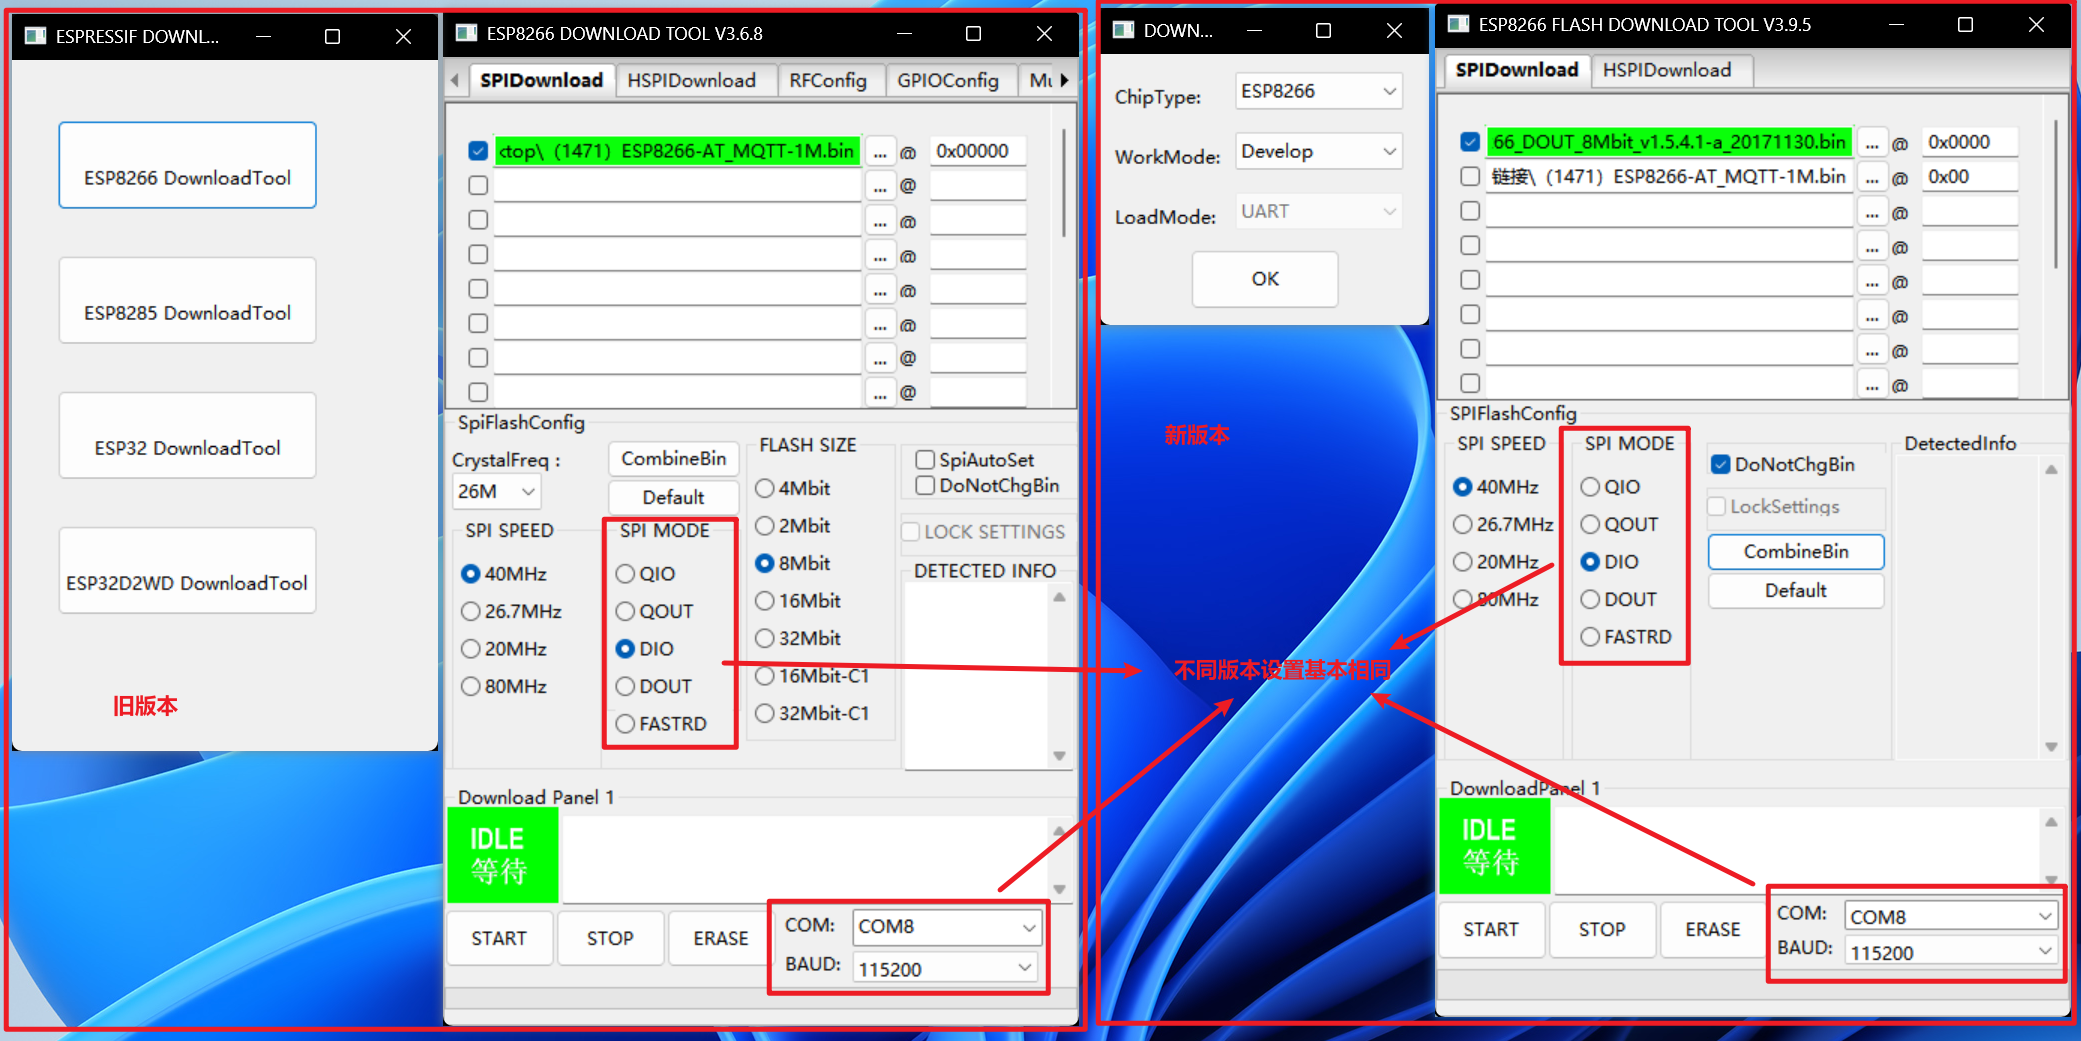This screenshot has width=2081, height=1041.
Task: Open GPIOConfig tab in V3.6.8 tool
Action: pos(948,80)
